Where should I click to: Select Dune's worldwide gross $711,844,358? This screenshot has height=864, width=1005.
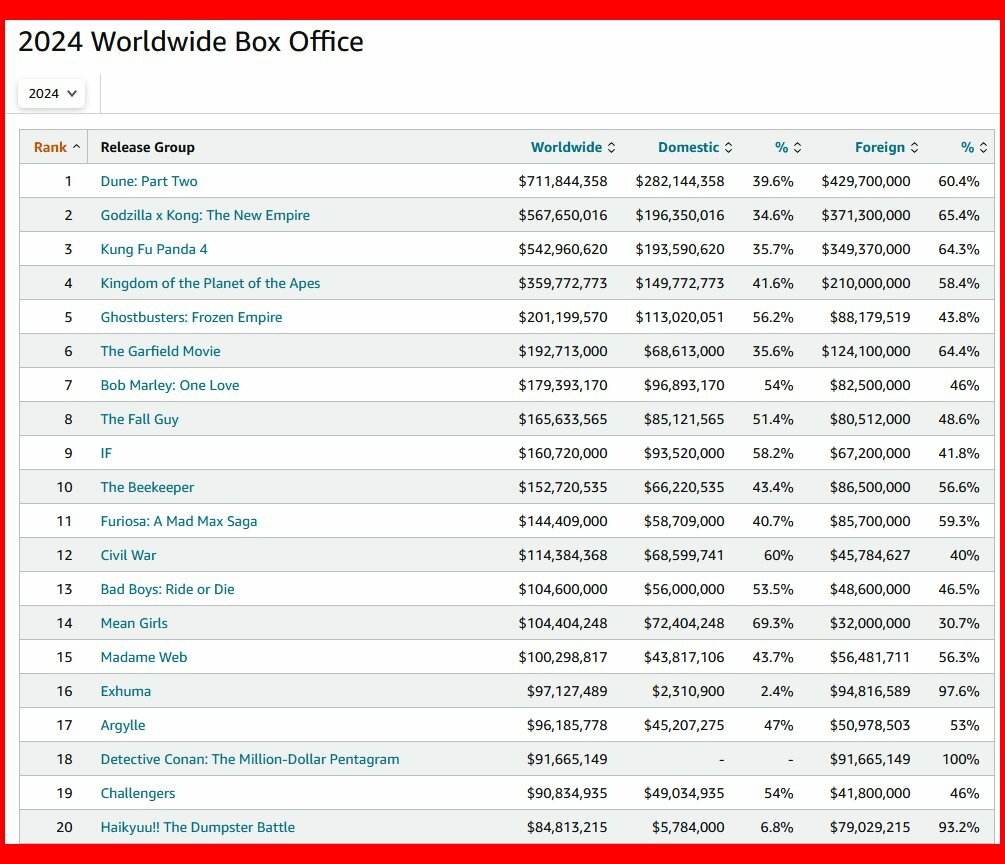pos(563,181)
